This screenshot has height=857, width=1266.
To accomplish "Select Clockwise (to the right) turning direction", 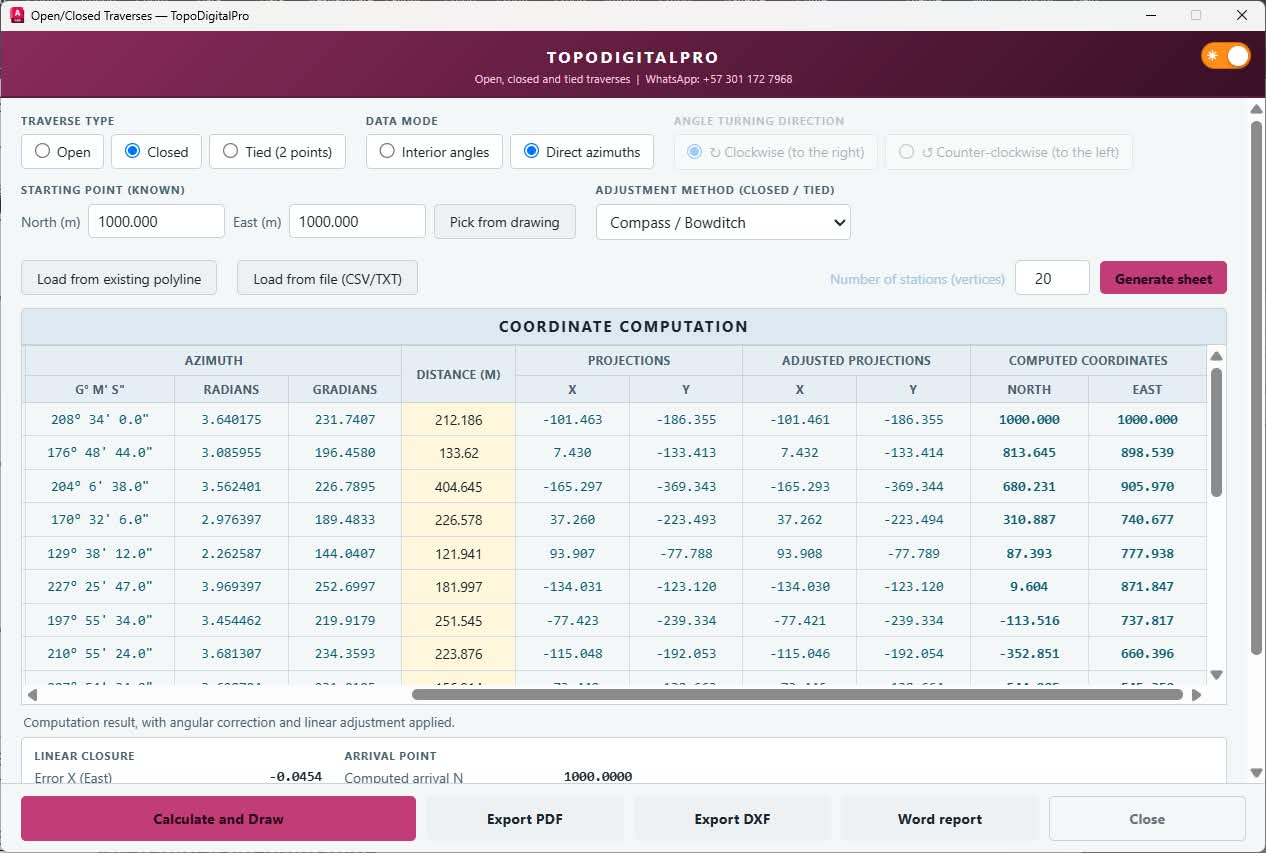I will click(x=775, y=152).
